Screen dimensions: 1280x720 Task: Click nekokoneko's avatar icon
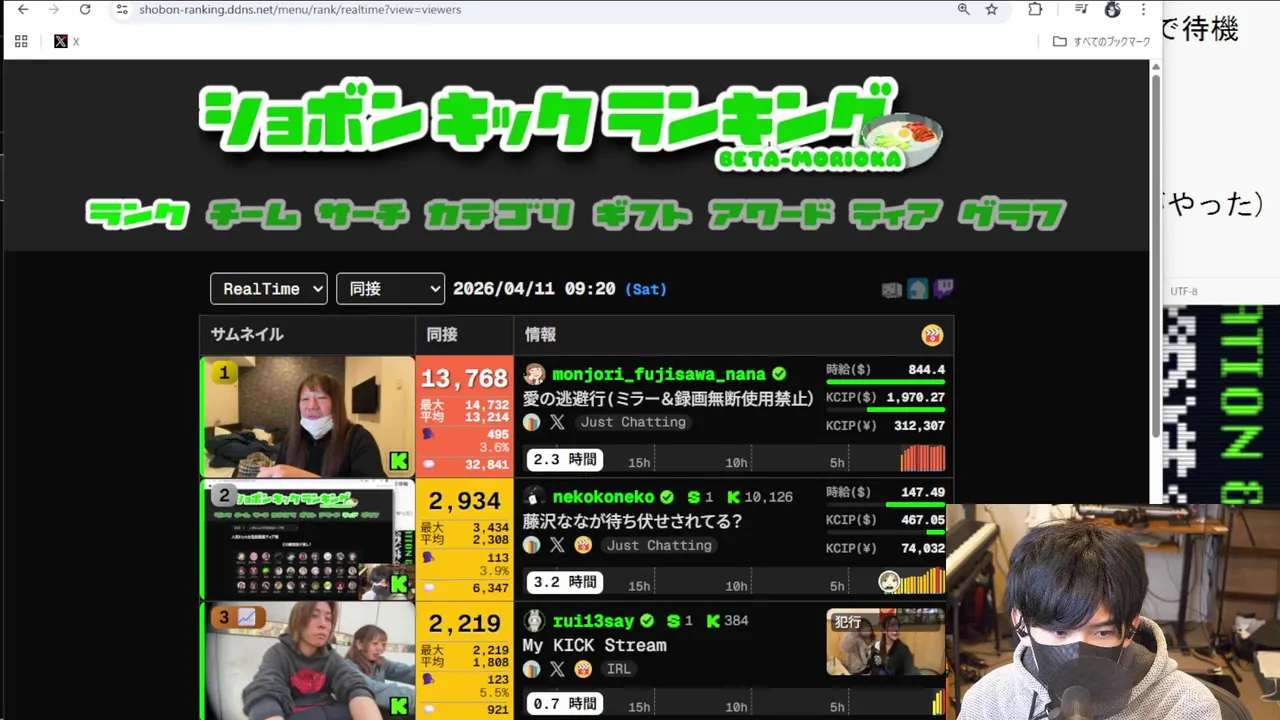click(534, 497)
